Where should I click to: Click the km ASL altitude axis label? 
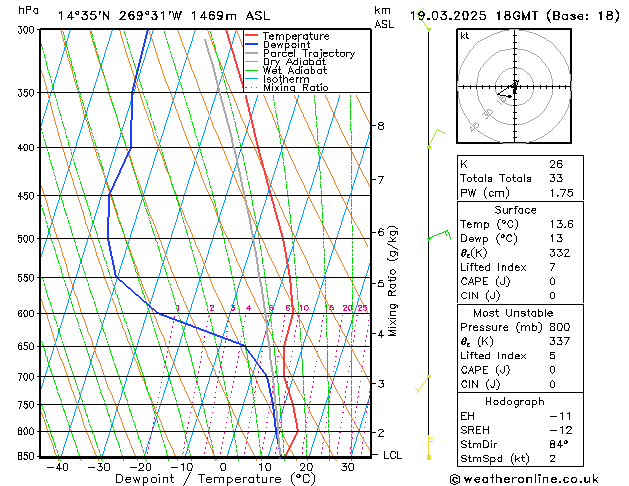tap(384, 17)
